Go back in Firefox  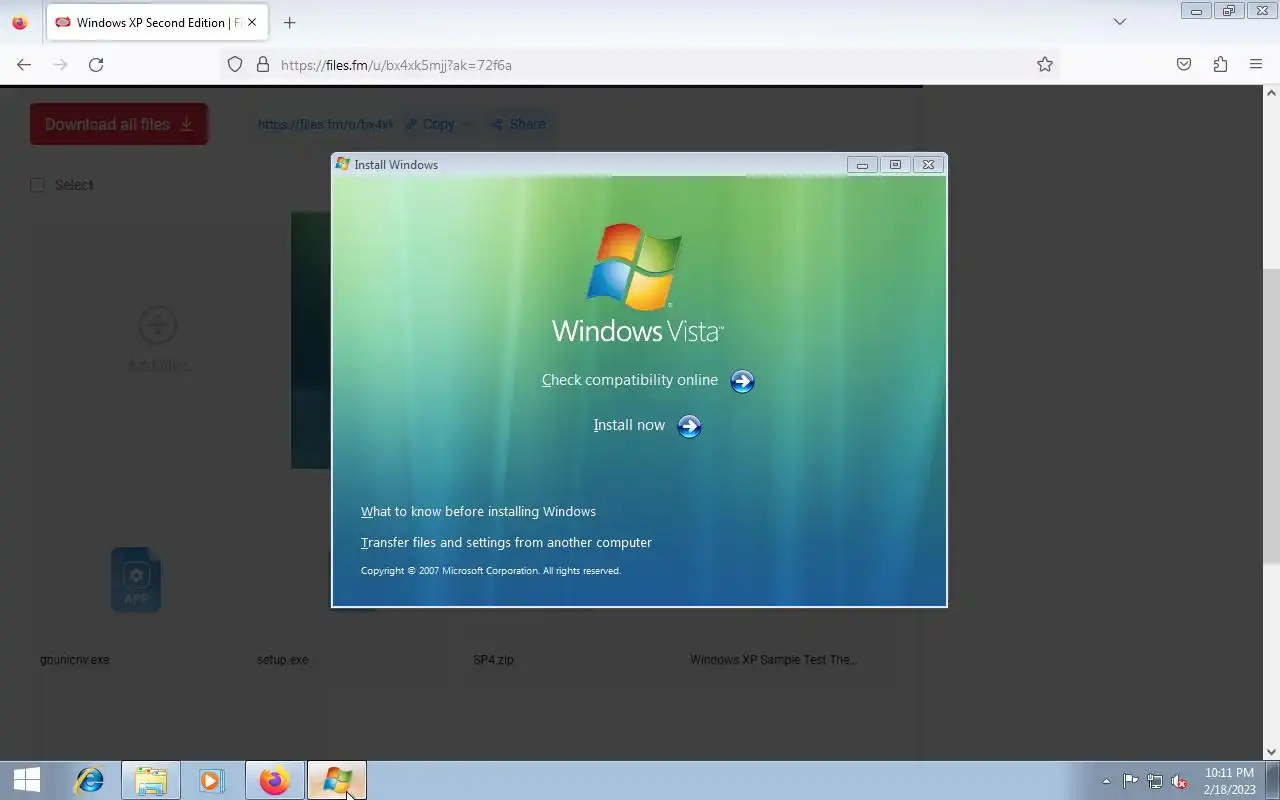pyautogui.click(x=24, y=65)
